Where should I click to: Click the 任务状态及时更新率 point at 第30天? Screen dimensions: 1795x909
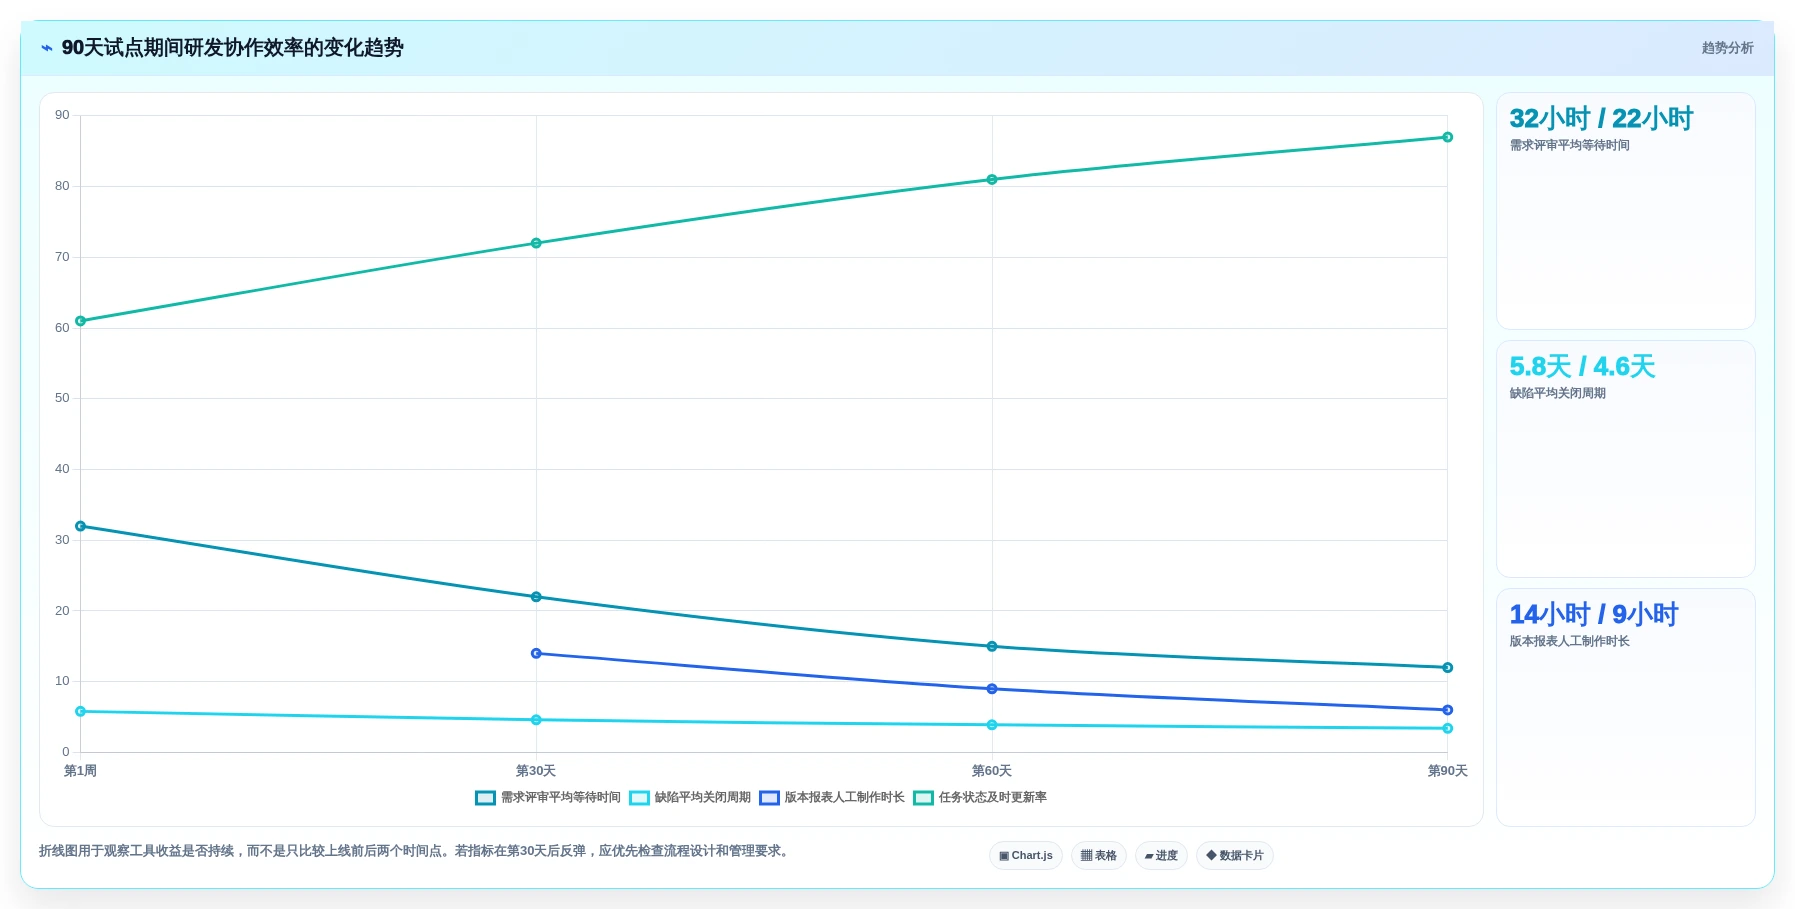[x=536, y=243]
